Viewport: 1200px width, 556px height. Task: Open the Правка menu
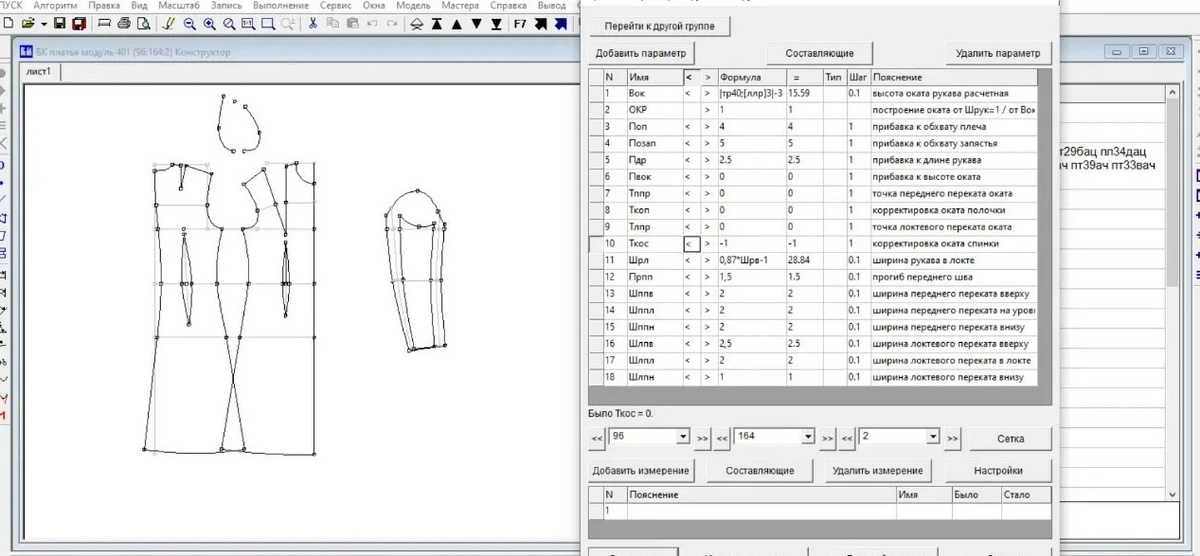pyautogui.click(x=104, y=5)
